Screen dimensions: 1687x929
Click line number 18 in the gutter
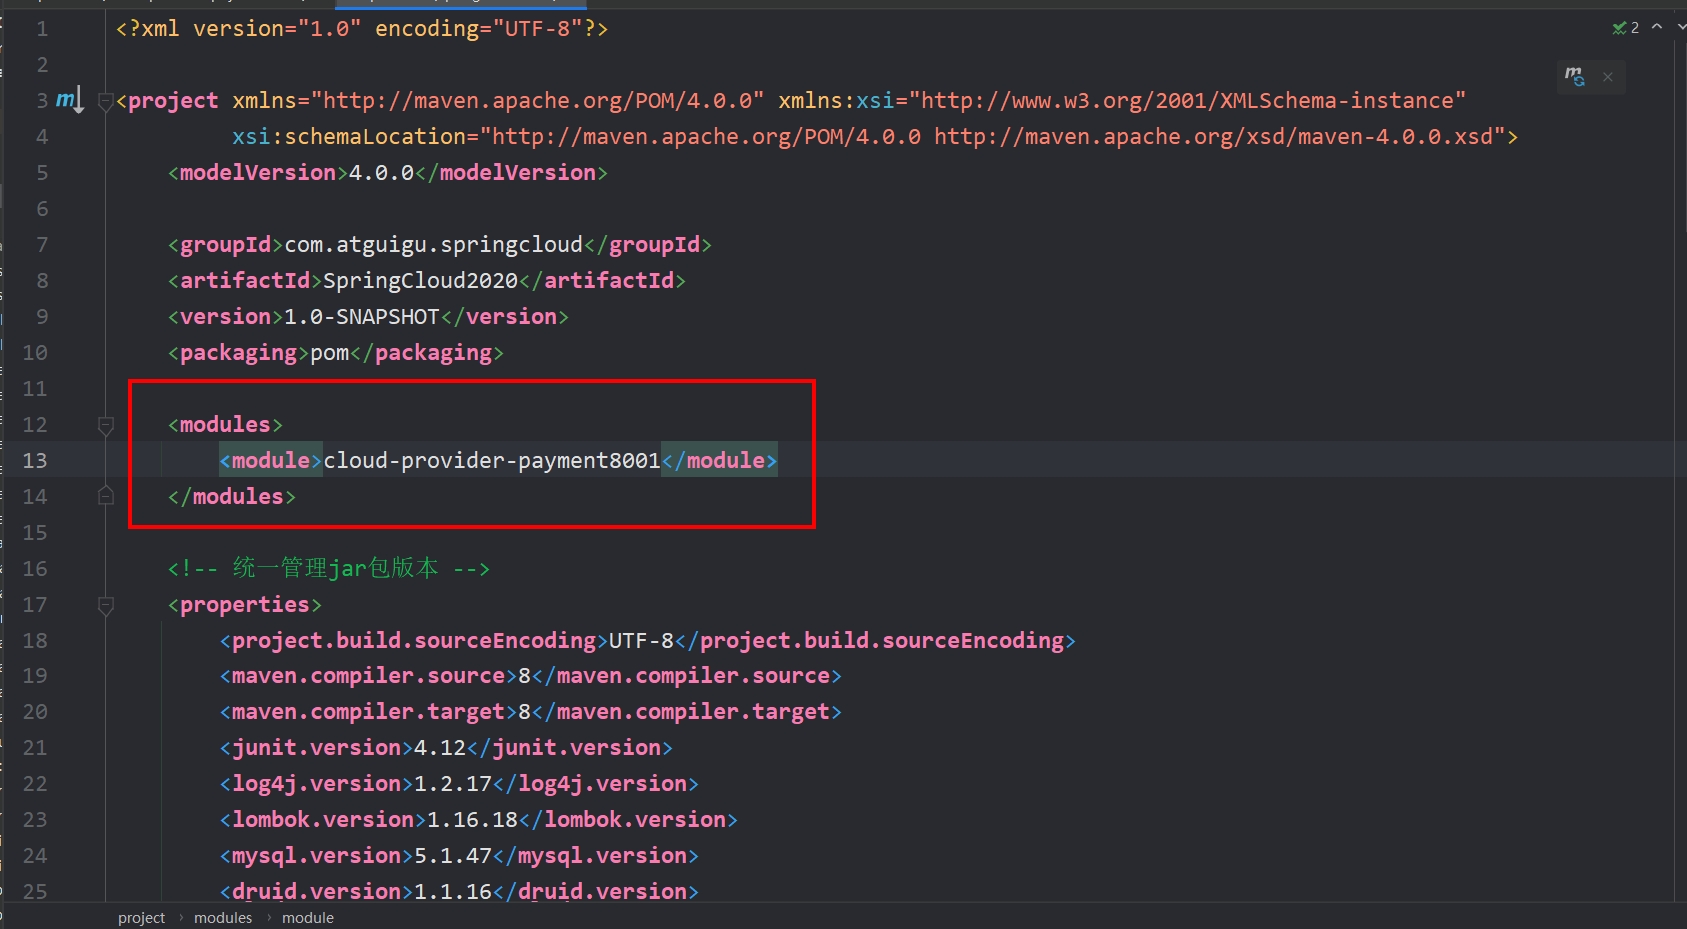tap(35, 641)
